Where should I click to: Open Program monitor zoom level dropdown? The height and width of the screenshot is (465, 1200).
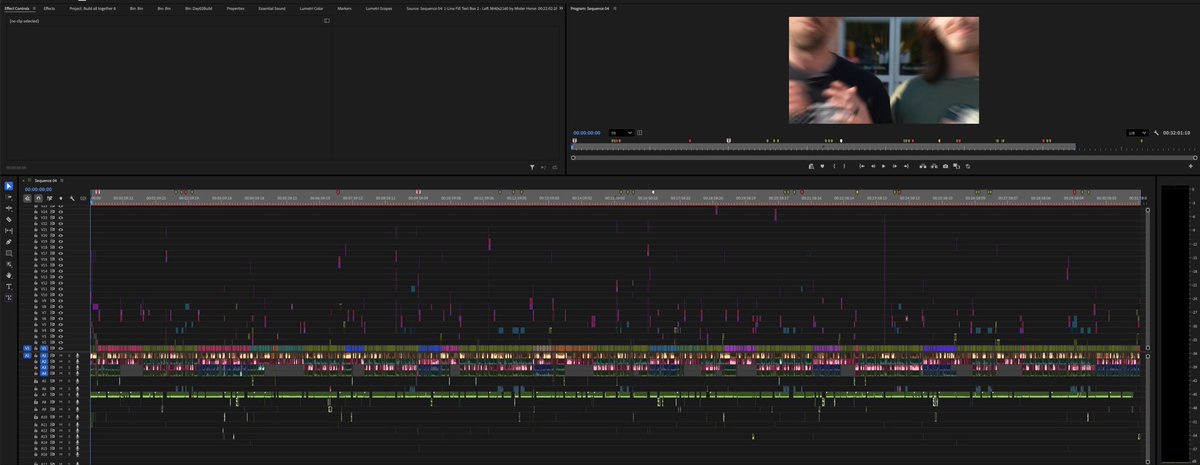[622, 132]
